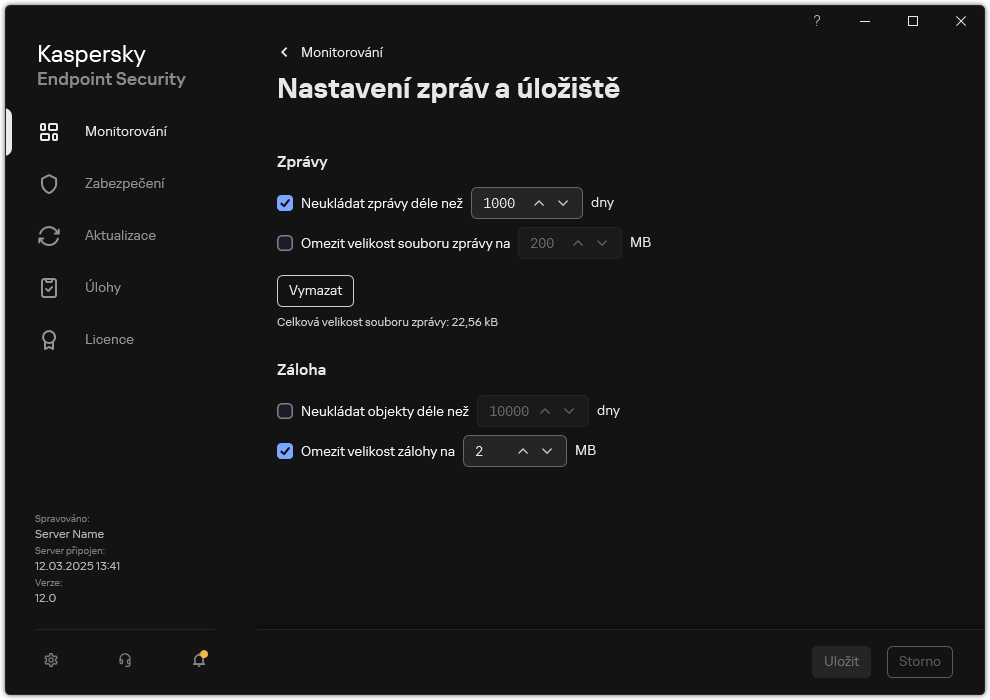Open application settings via the gear icon

tap(50, 660)
